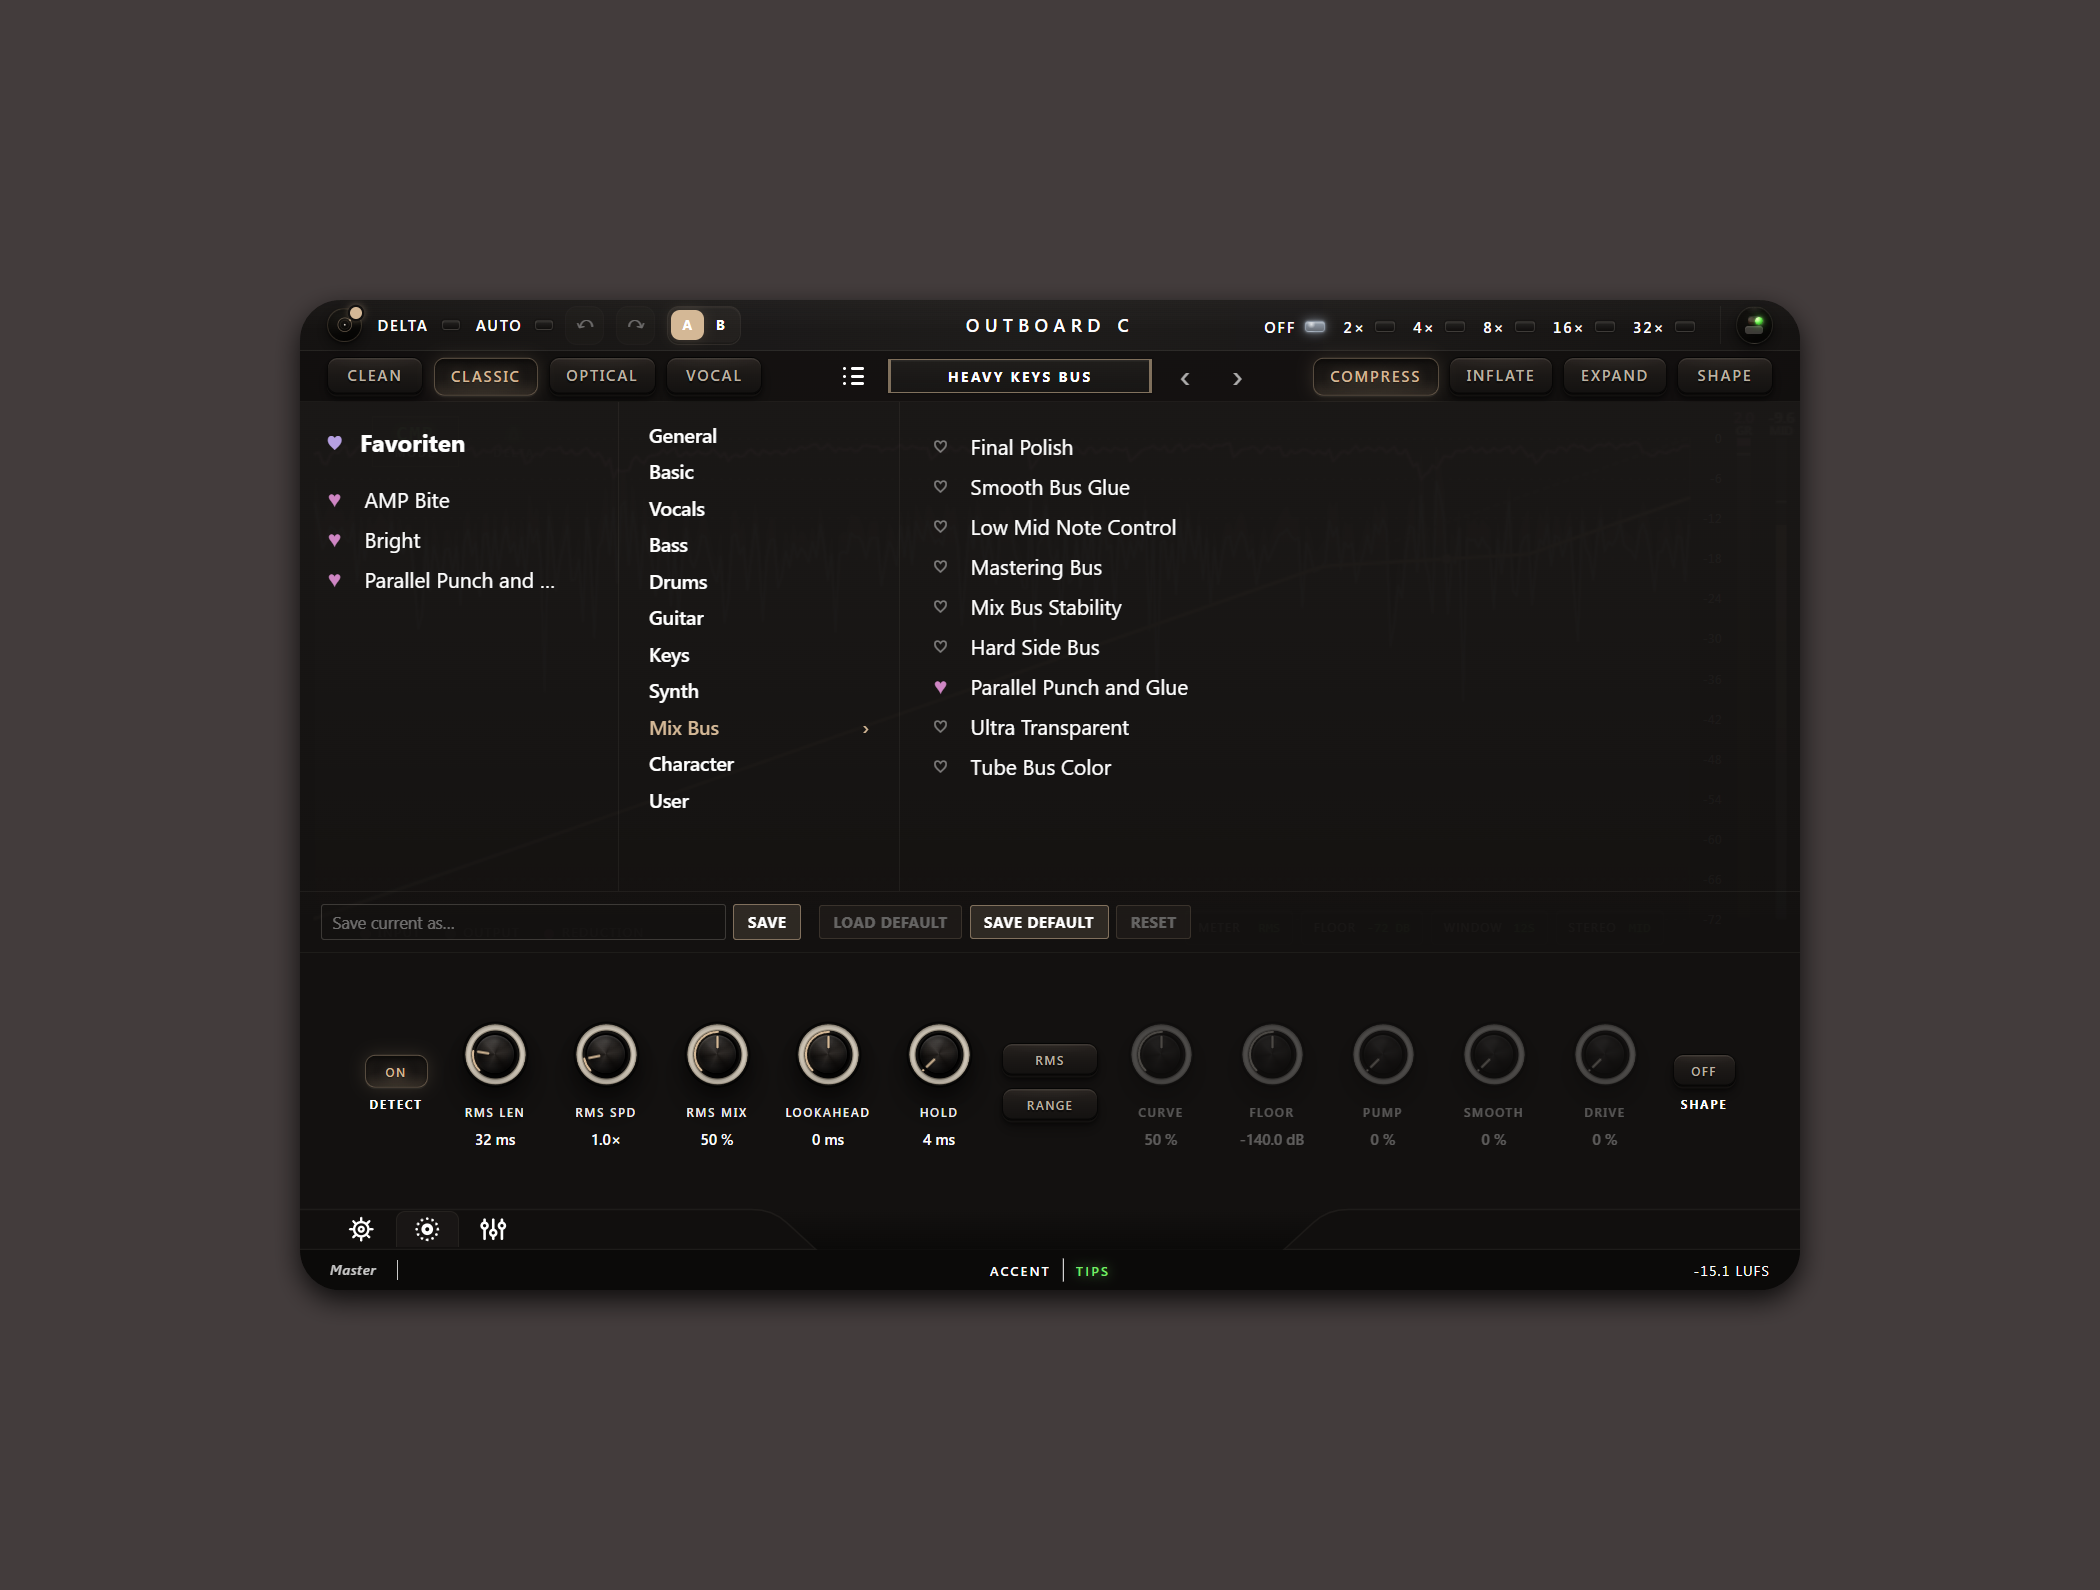Click the RANGE button
The height and width of the screenshot is (1590, 2100).
tap(1050, 1105)
